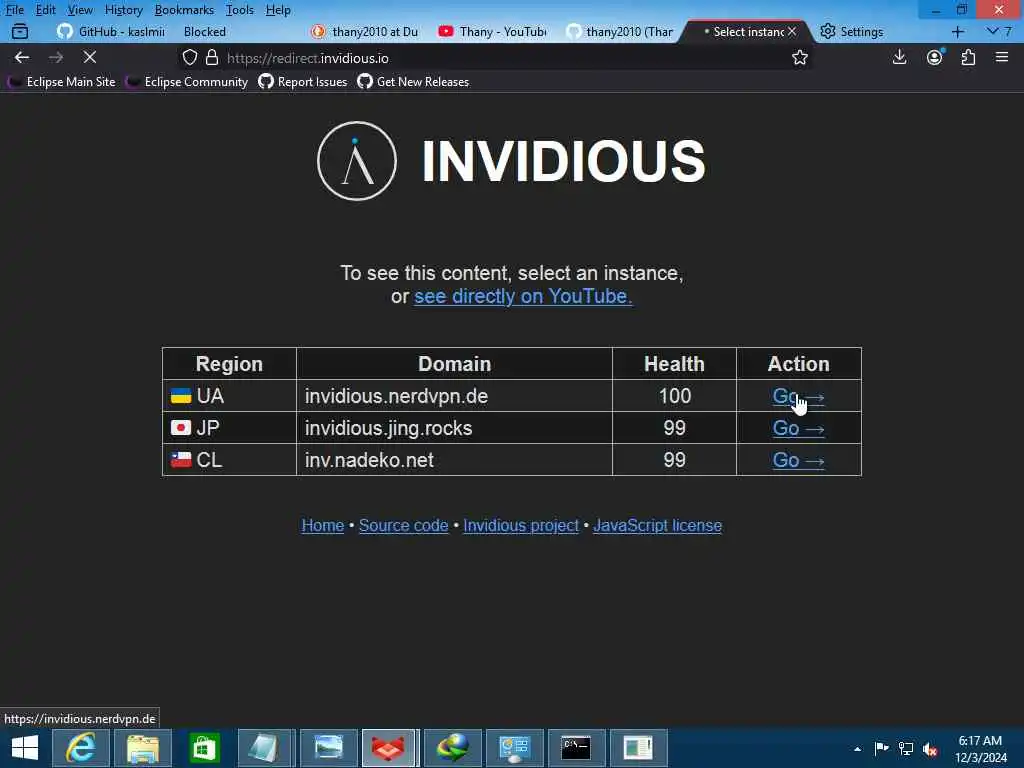Select the invidious.nerdvpn.de domain text
This screenshot has height=768, width=1024.
click(x=396, y=396)
